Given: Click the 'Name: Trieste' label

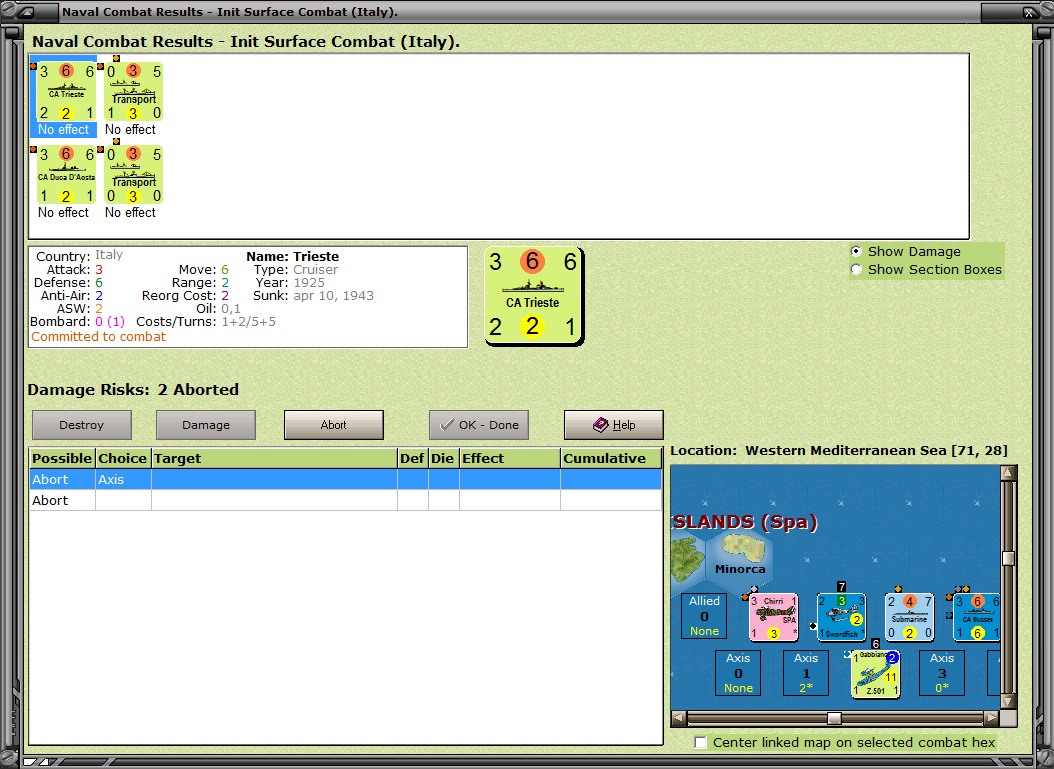Looking at the screenshot, I should tap(292, 256).
